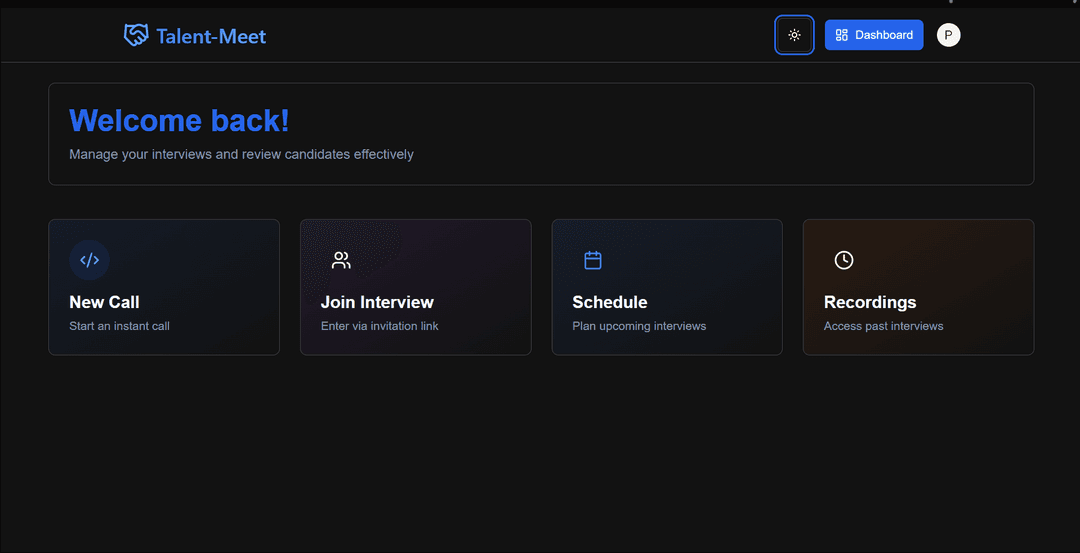Click the people icon on Join Interview
This screenshot has height=553, width=1080.
pos(341,260)
